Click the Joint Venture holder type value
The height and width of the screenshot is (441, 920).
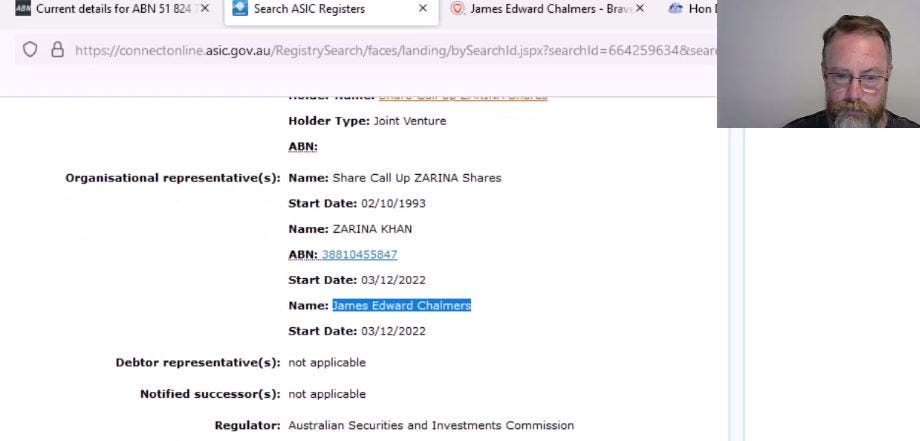coord(410,121)
